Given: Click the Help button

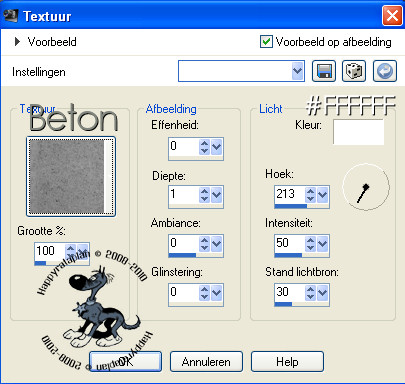Looking at the screenshot, I should [x=287, y=362].
